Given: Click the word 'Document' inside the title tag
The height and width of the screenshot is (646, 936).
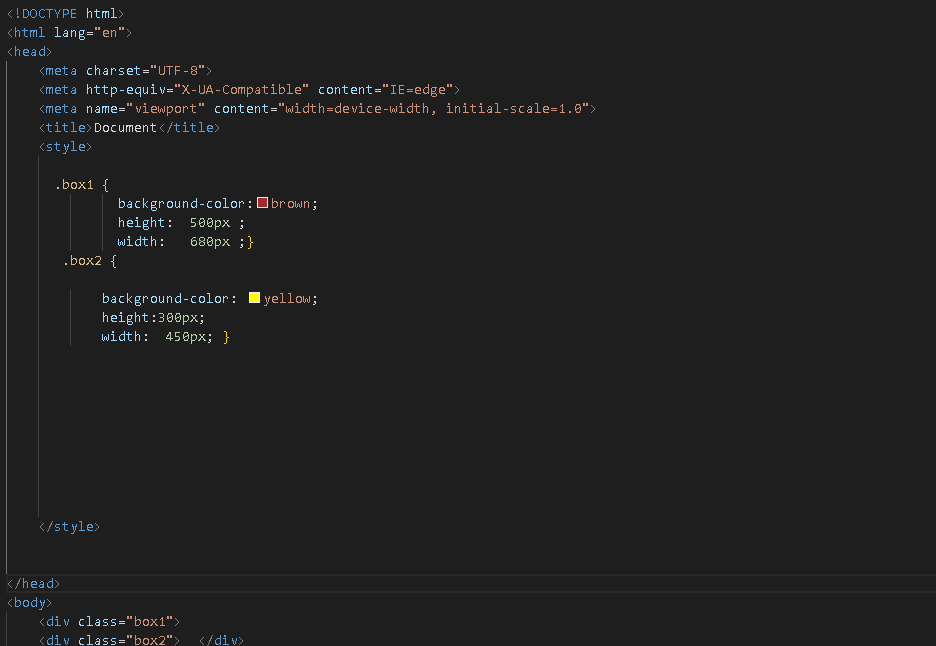Looking at the screenshot, I should point(125,127).
